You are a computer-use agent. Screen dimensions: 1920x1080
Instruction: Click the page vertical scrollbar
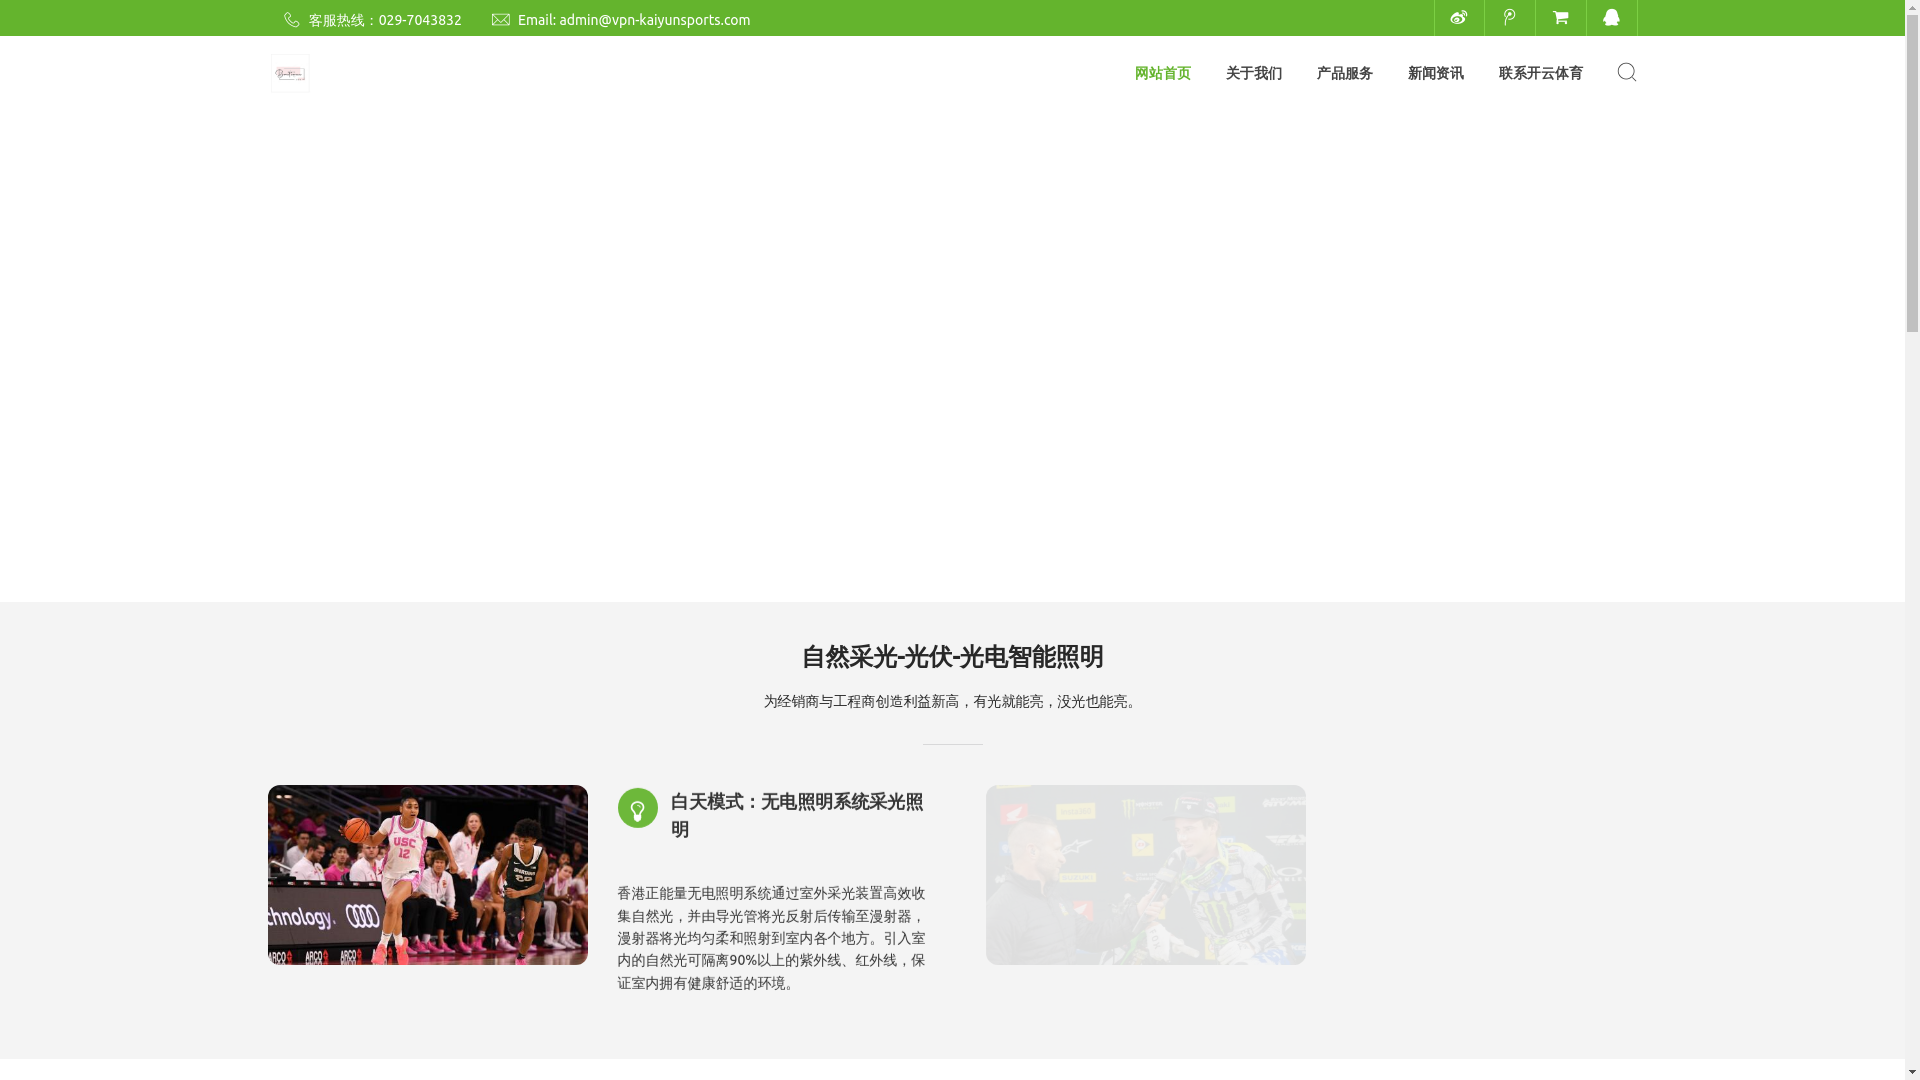coord(1912,540)
